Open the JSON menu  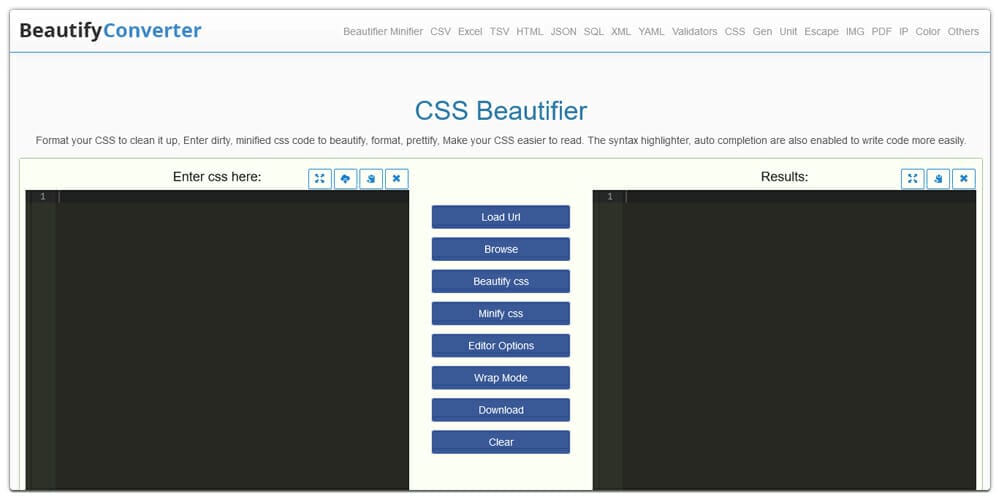(x=563, y=31)
